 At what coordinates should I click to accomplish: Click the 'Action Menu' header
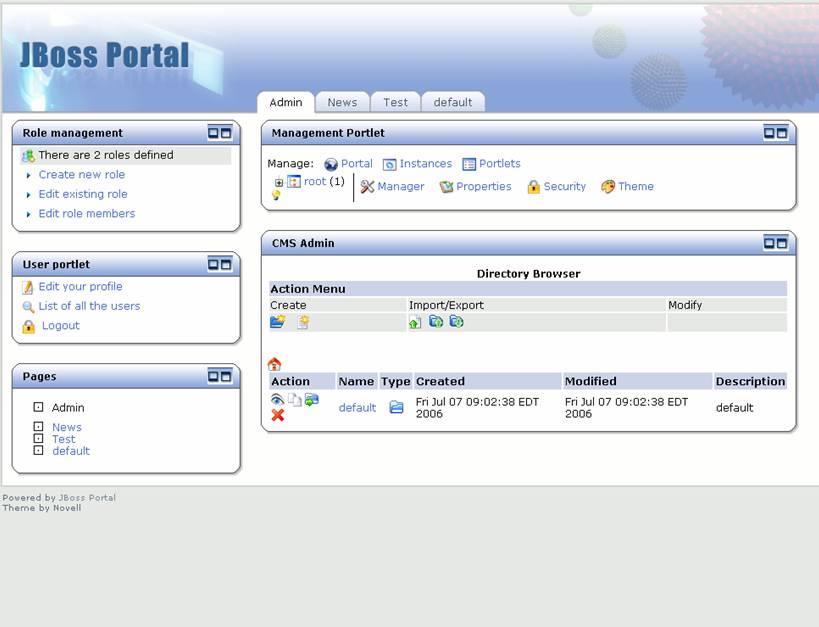(x=308, y=289)
